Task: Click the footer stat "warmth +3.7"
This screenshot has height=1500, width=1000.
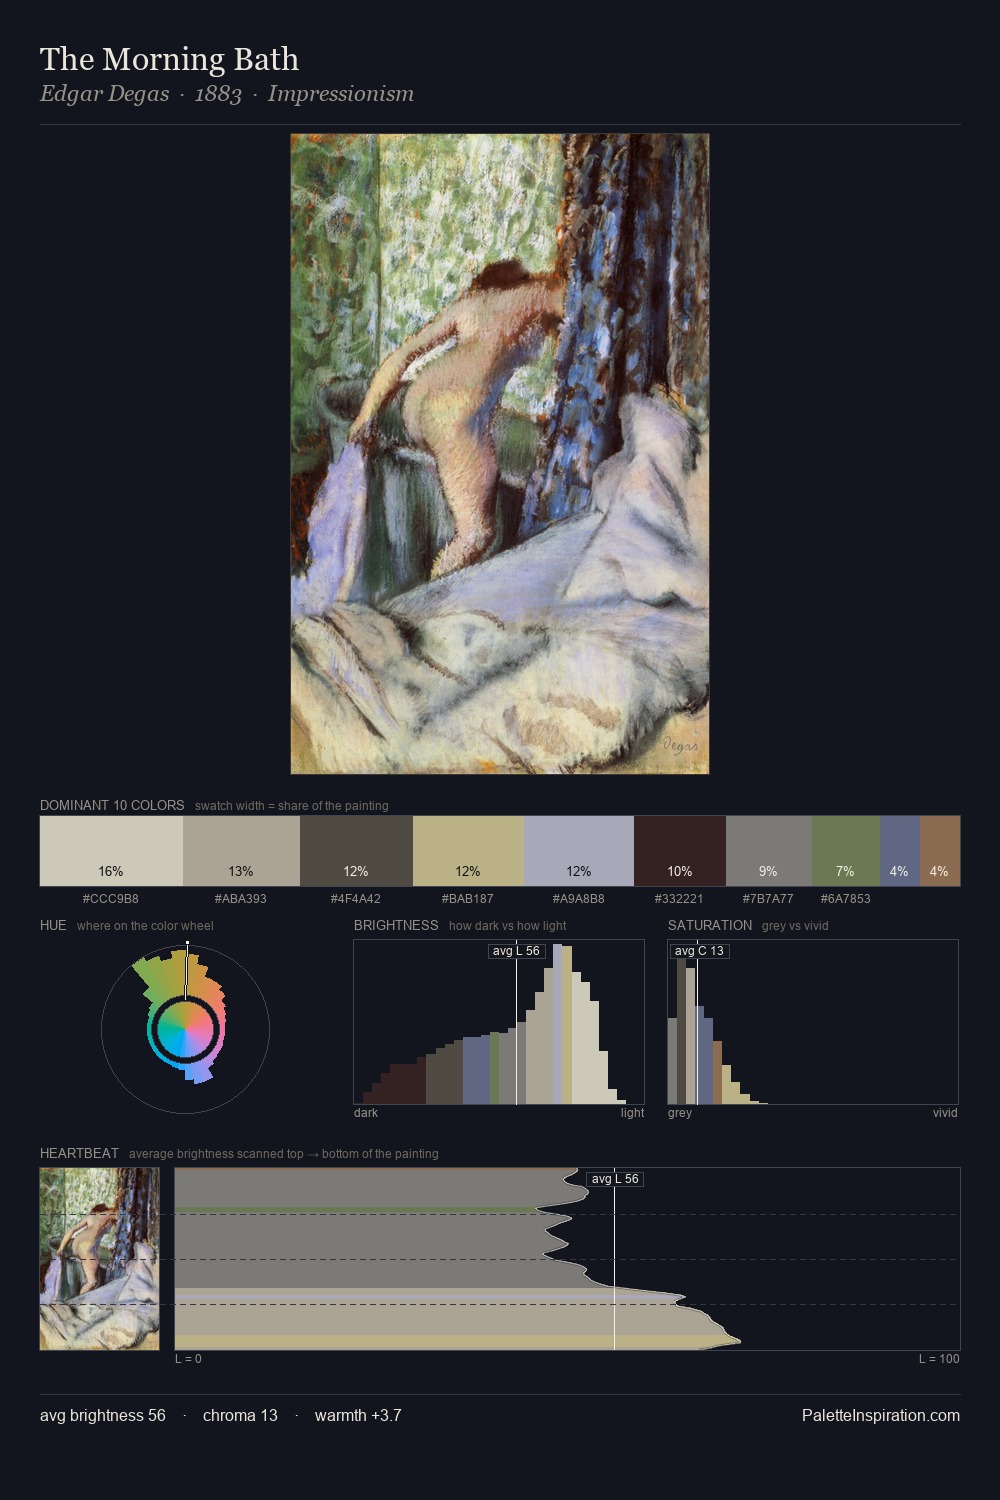Action: [x=358, y=1415]
